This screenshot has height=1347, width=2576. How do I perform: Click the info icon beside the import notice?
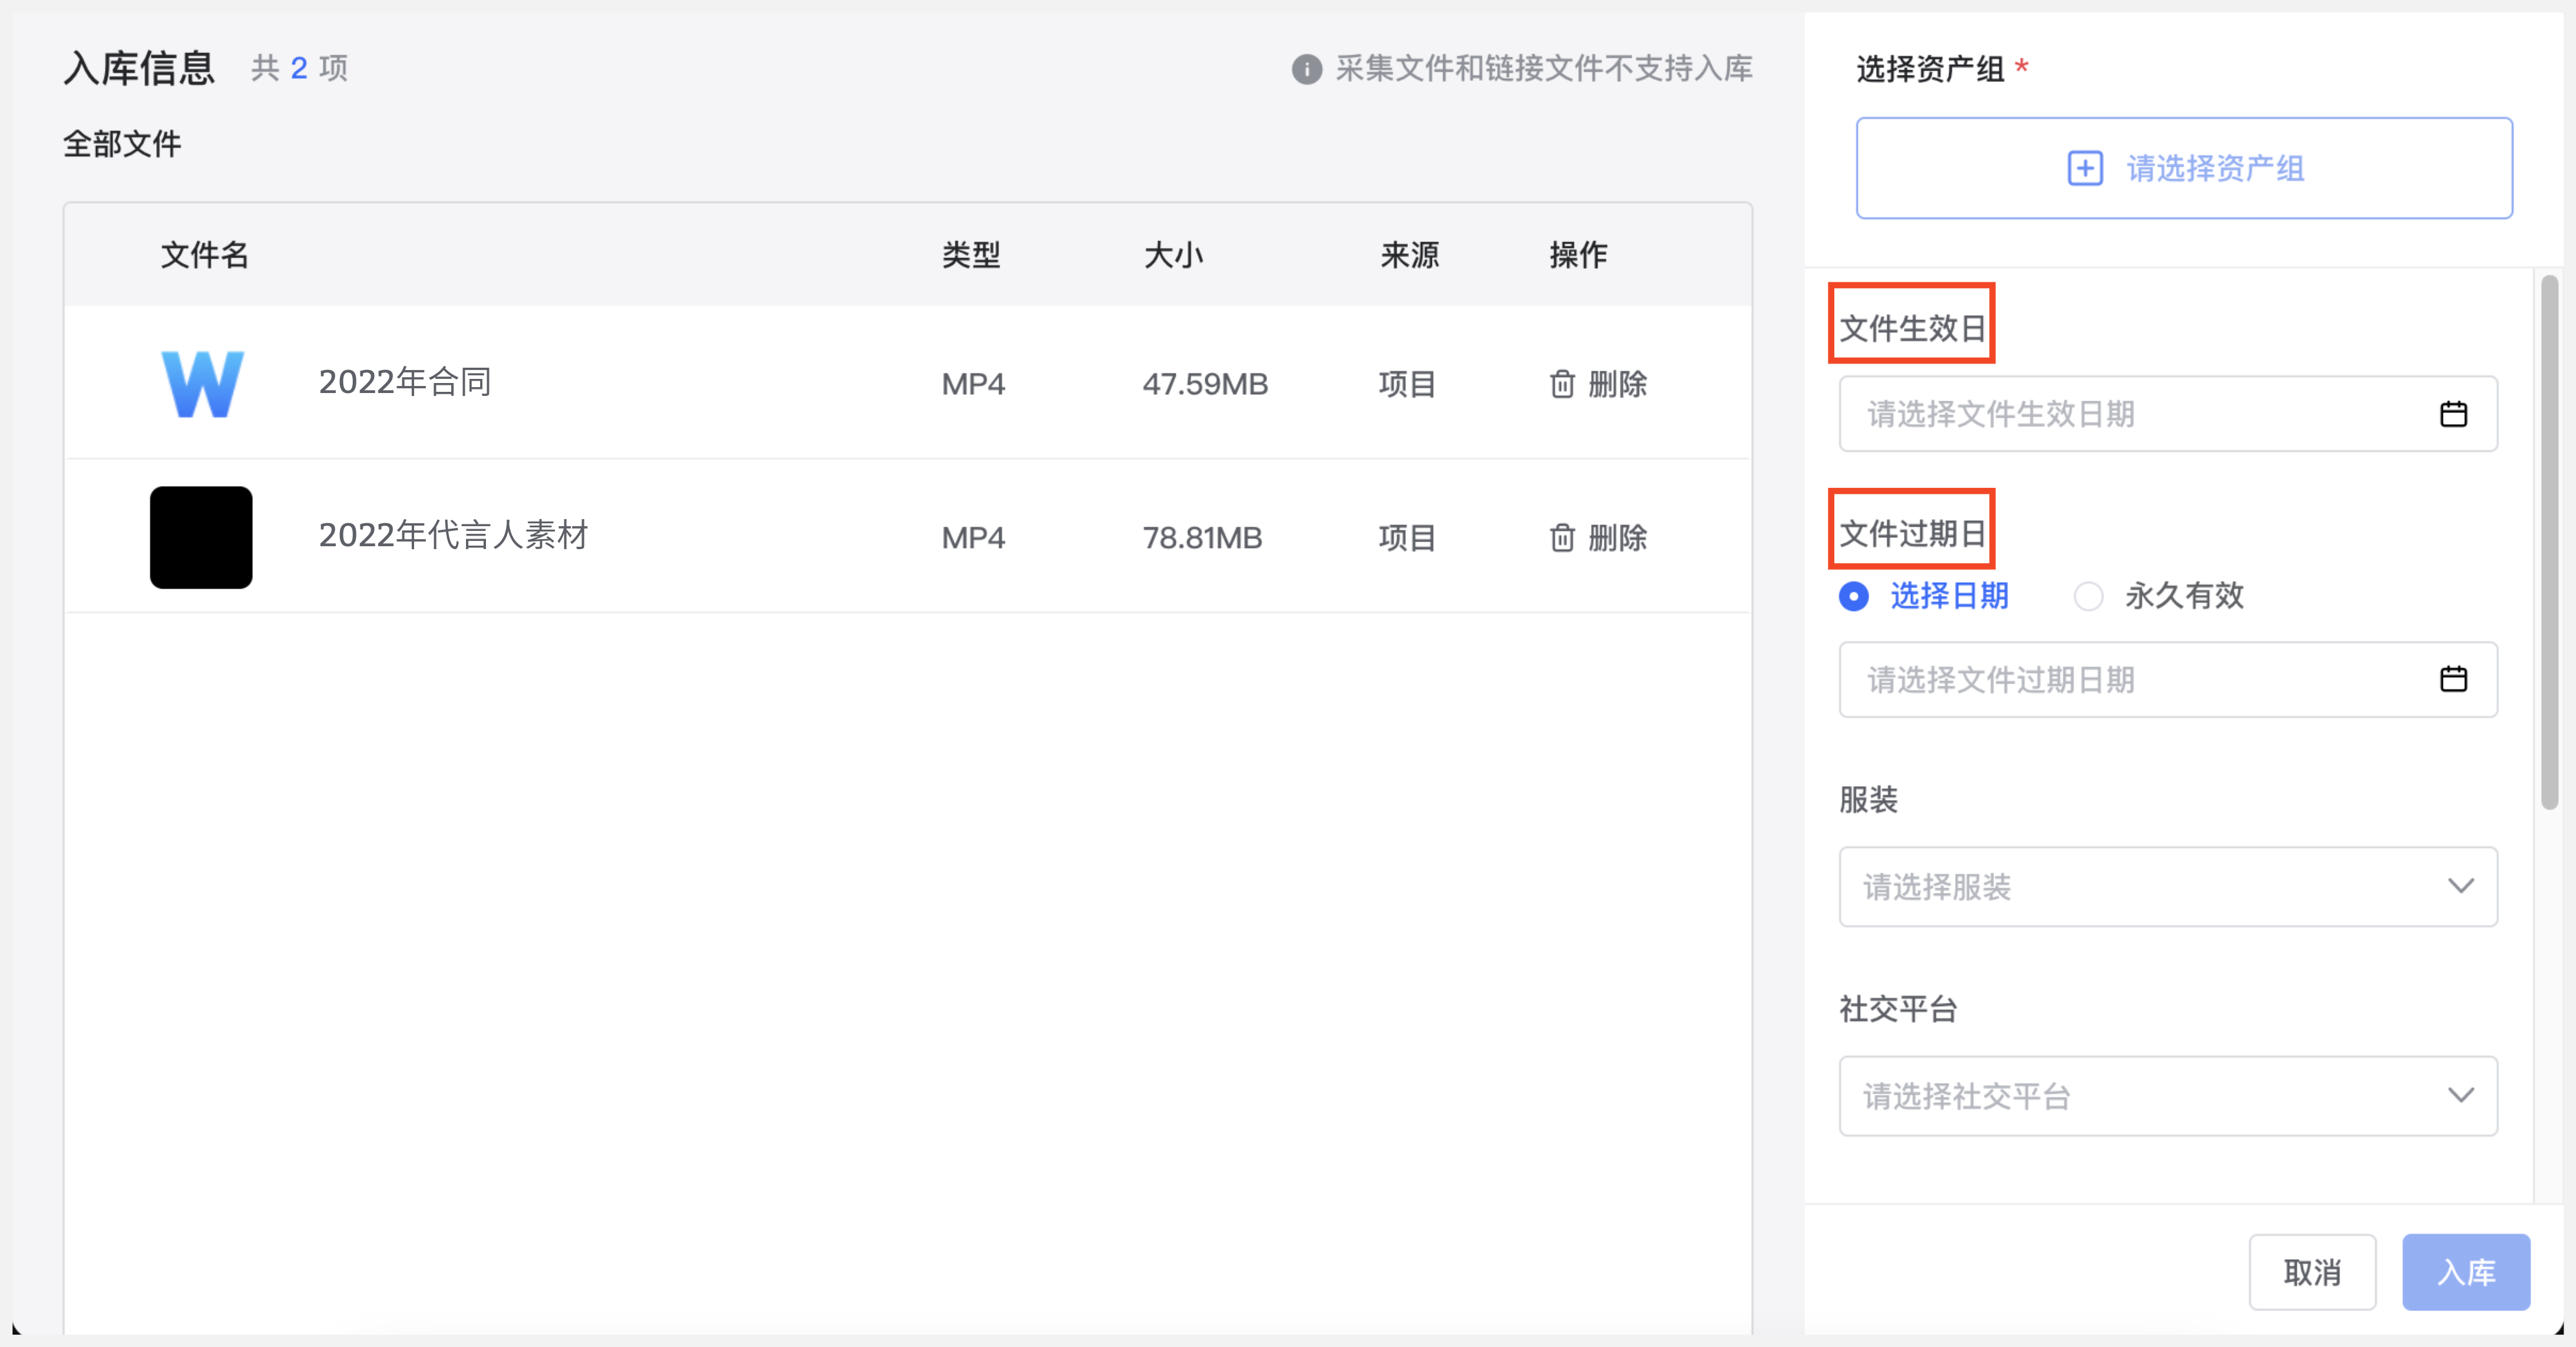1306,69
